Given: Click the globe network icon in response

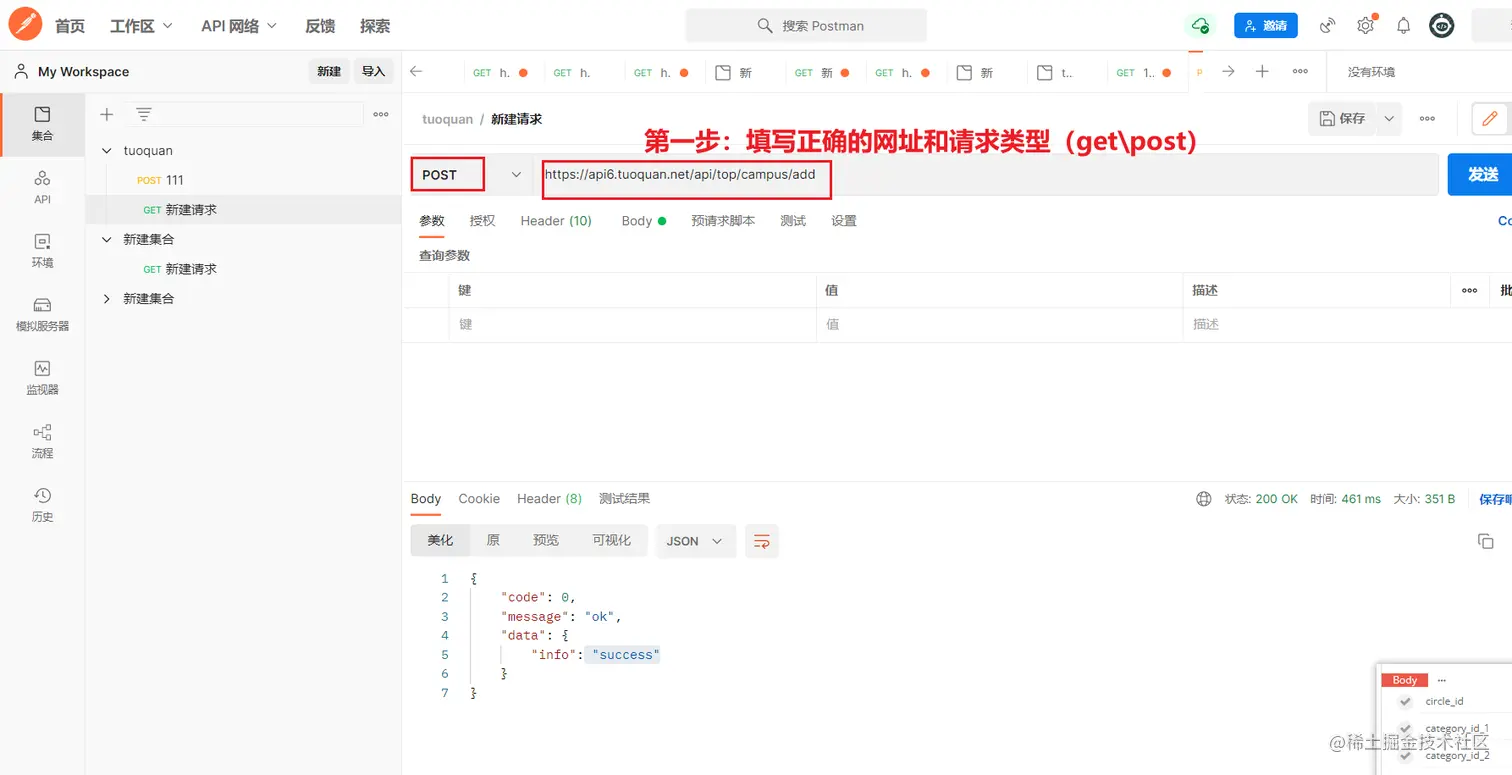Looking at the screenshot, I should click(1204, 498).
